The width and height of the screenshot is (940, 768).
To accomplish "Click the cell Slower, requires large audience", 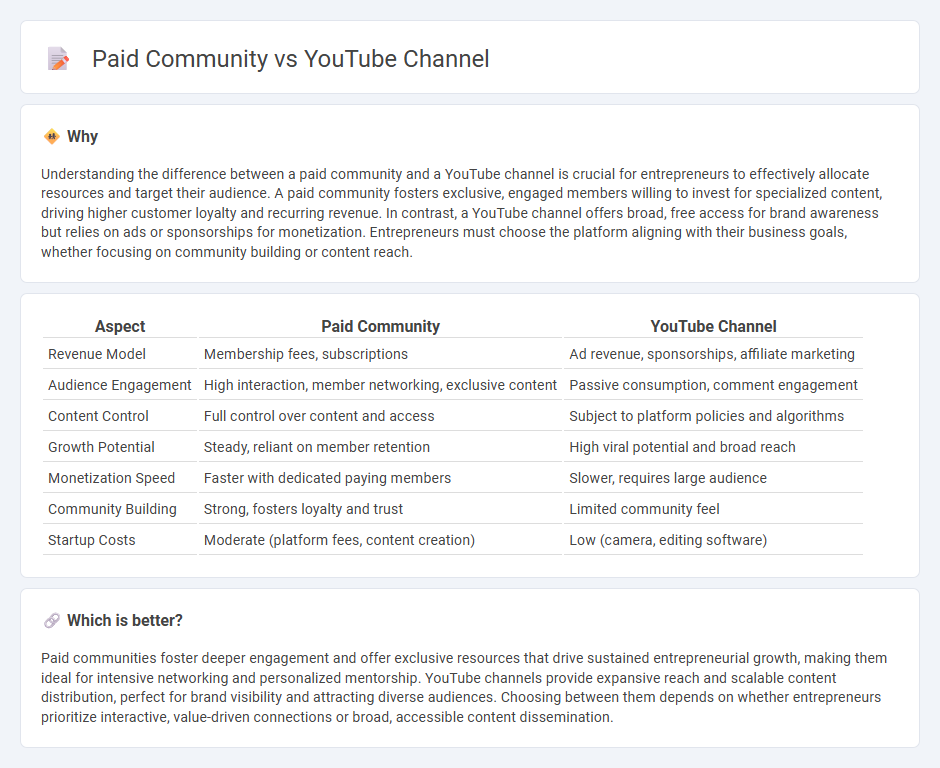I will point(713,478).
